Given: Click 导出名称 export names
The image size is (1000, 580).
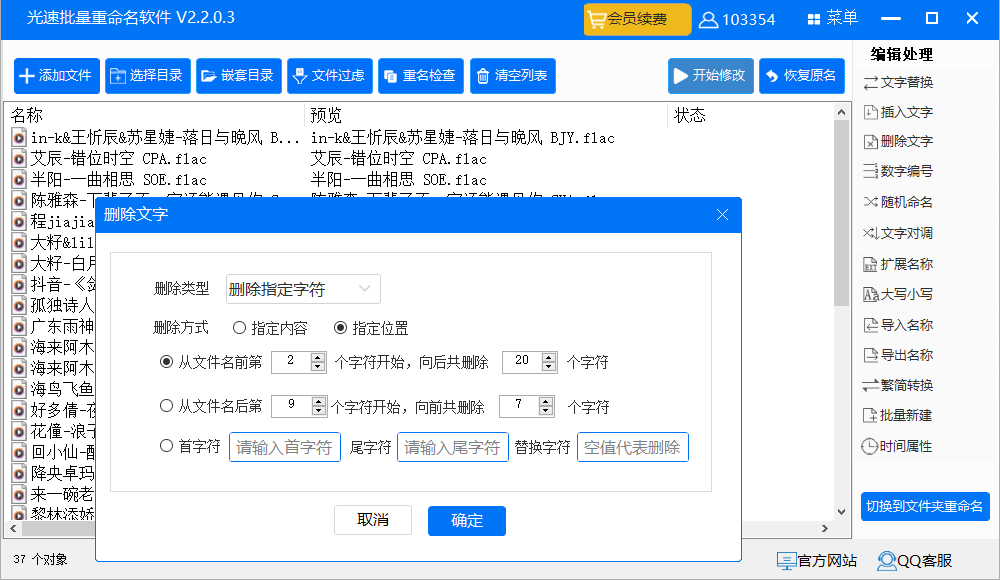Looking at the screenshot, I should (x=898, y=355).
